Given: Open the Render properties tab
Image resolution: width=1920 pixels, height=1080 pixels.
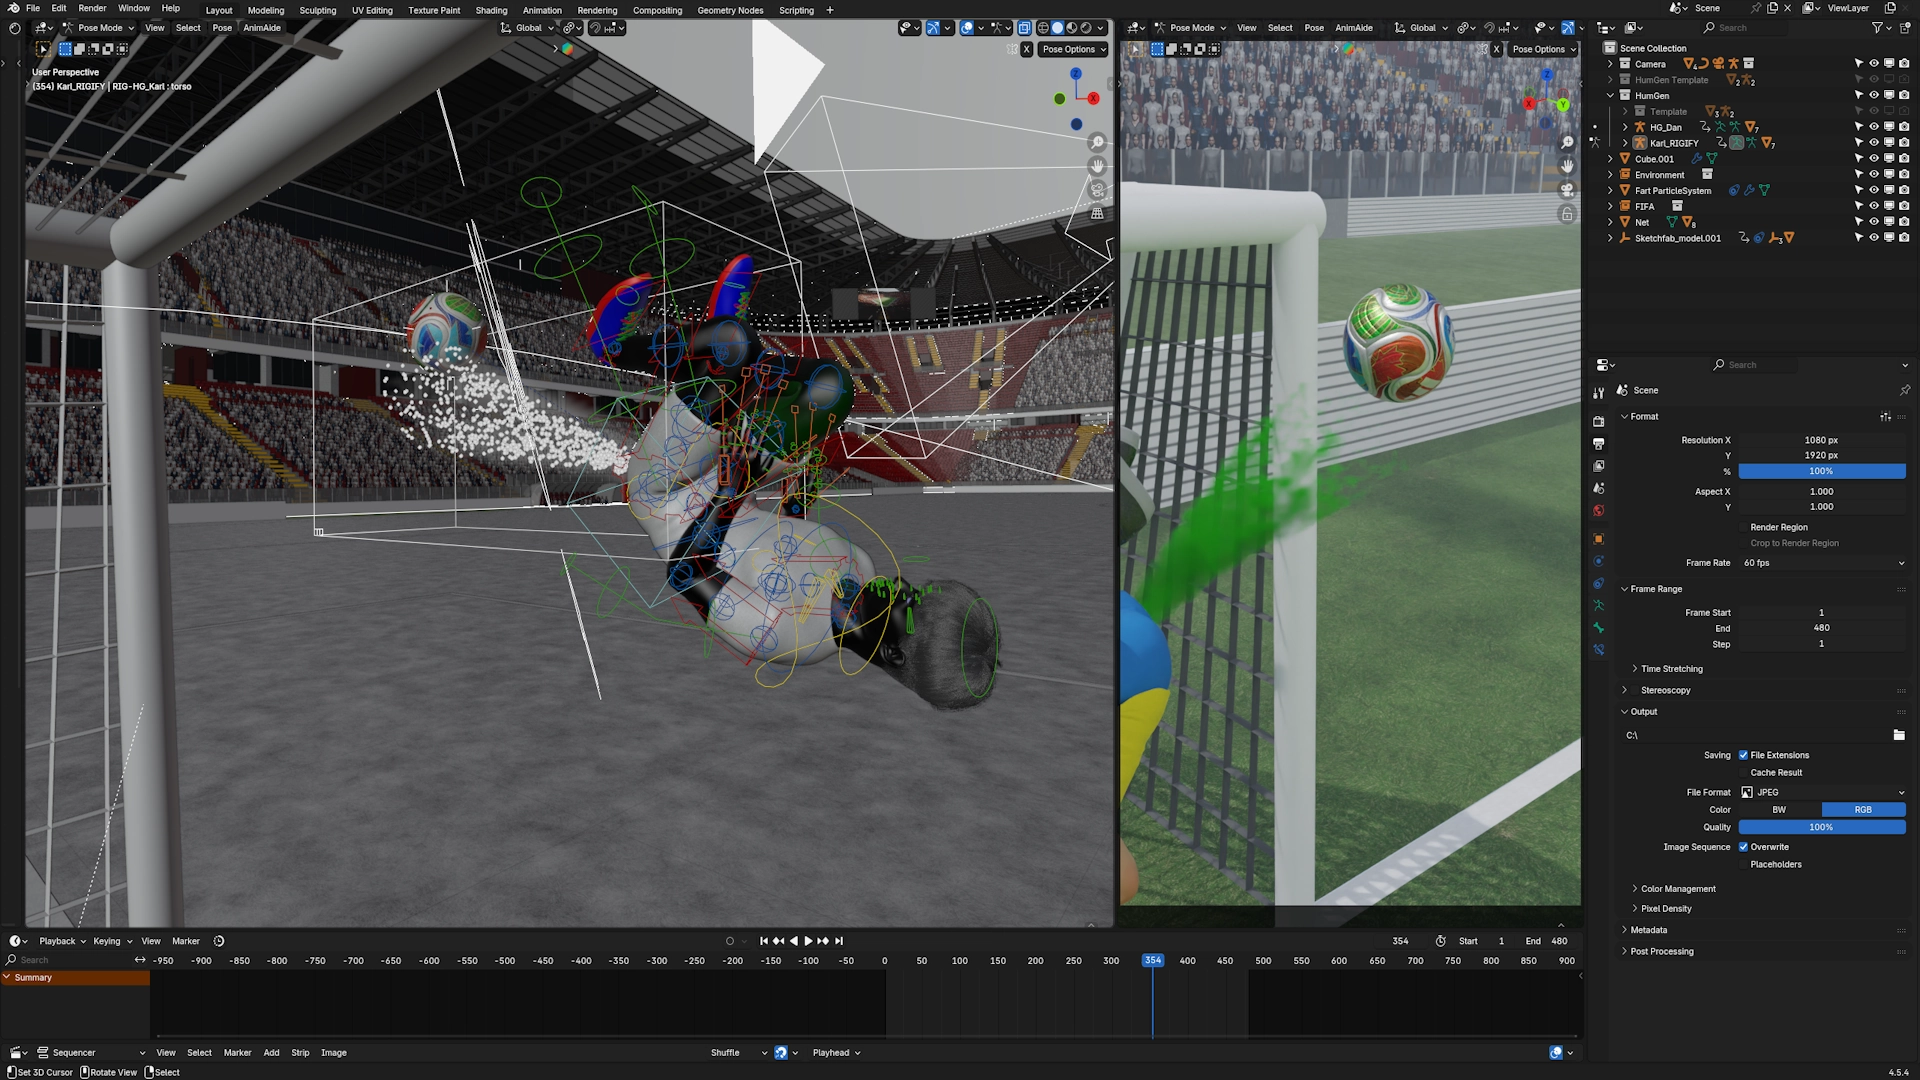Looking at the screenshot, I should 1598,421.
